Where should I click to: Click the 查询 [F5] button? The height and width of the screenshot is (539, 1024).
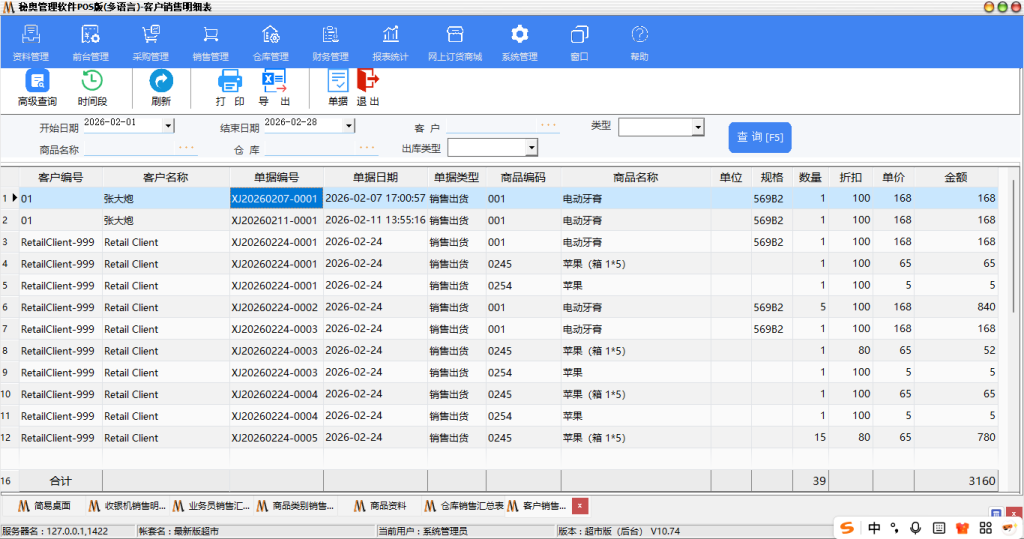760,137
